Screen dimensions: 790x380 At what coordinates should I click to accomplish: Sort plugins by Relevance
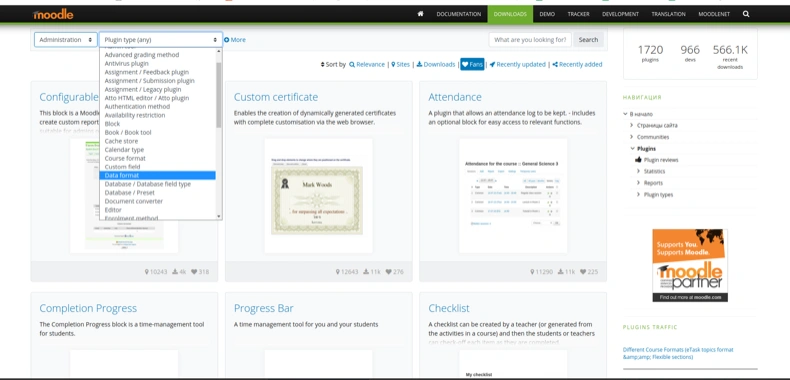click(367, 65)
